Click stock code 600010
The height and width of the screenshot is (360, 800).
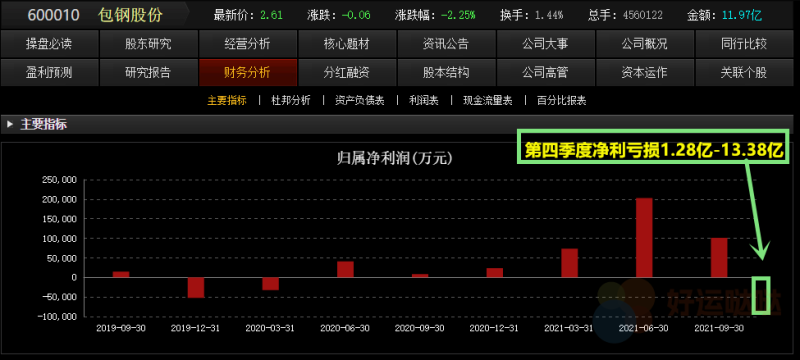click(54, 15)
